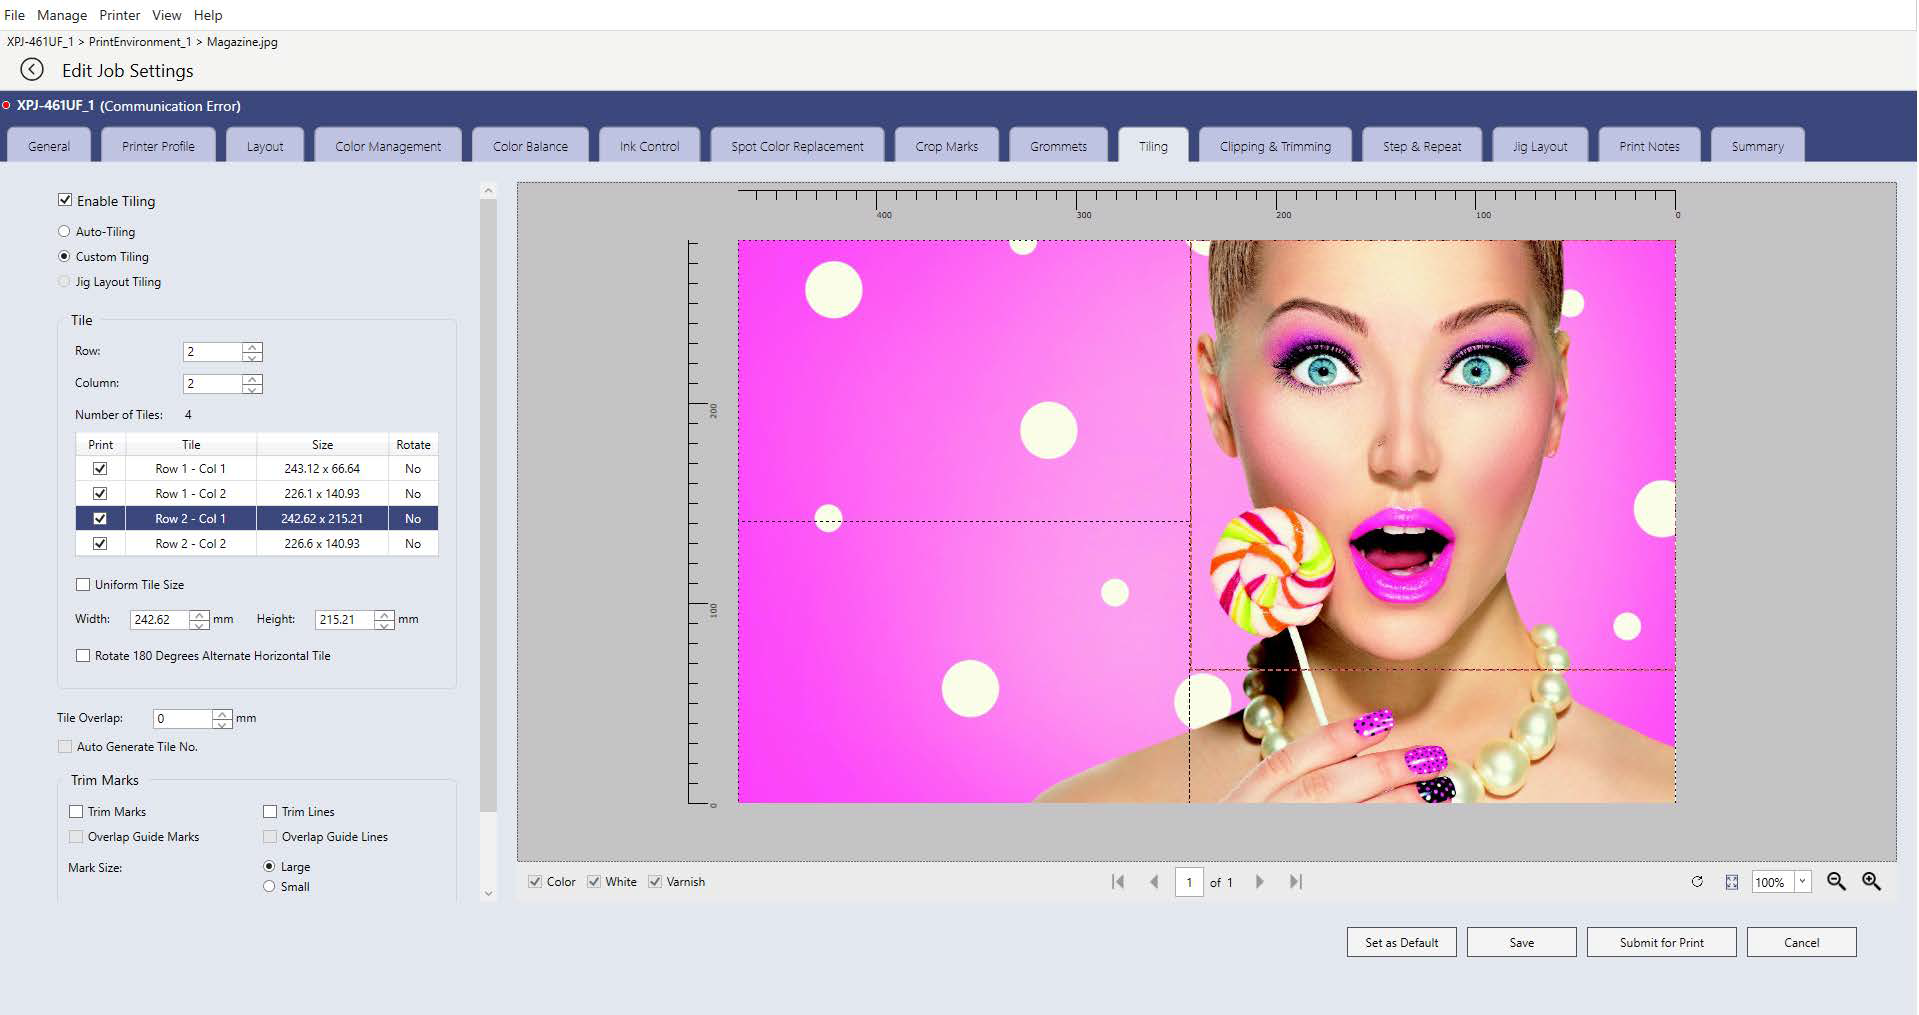
Task: Select the Zoom Out magnifier tool
Action: click(x=1837, y=882)
